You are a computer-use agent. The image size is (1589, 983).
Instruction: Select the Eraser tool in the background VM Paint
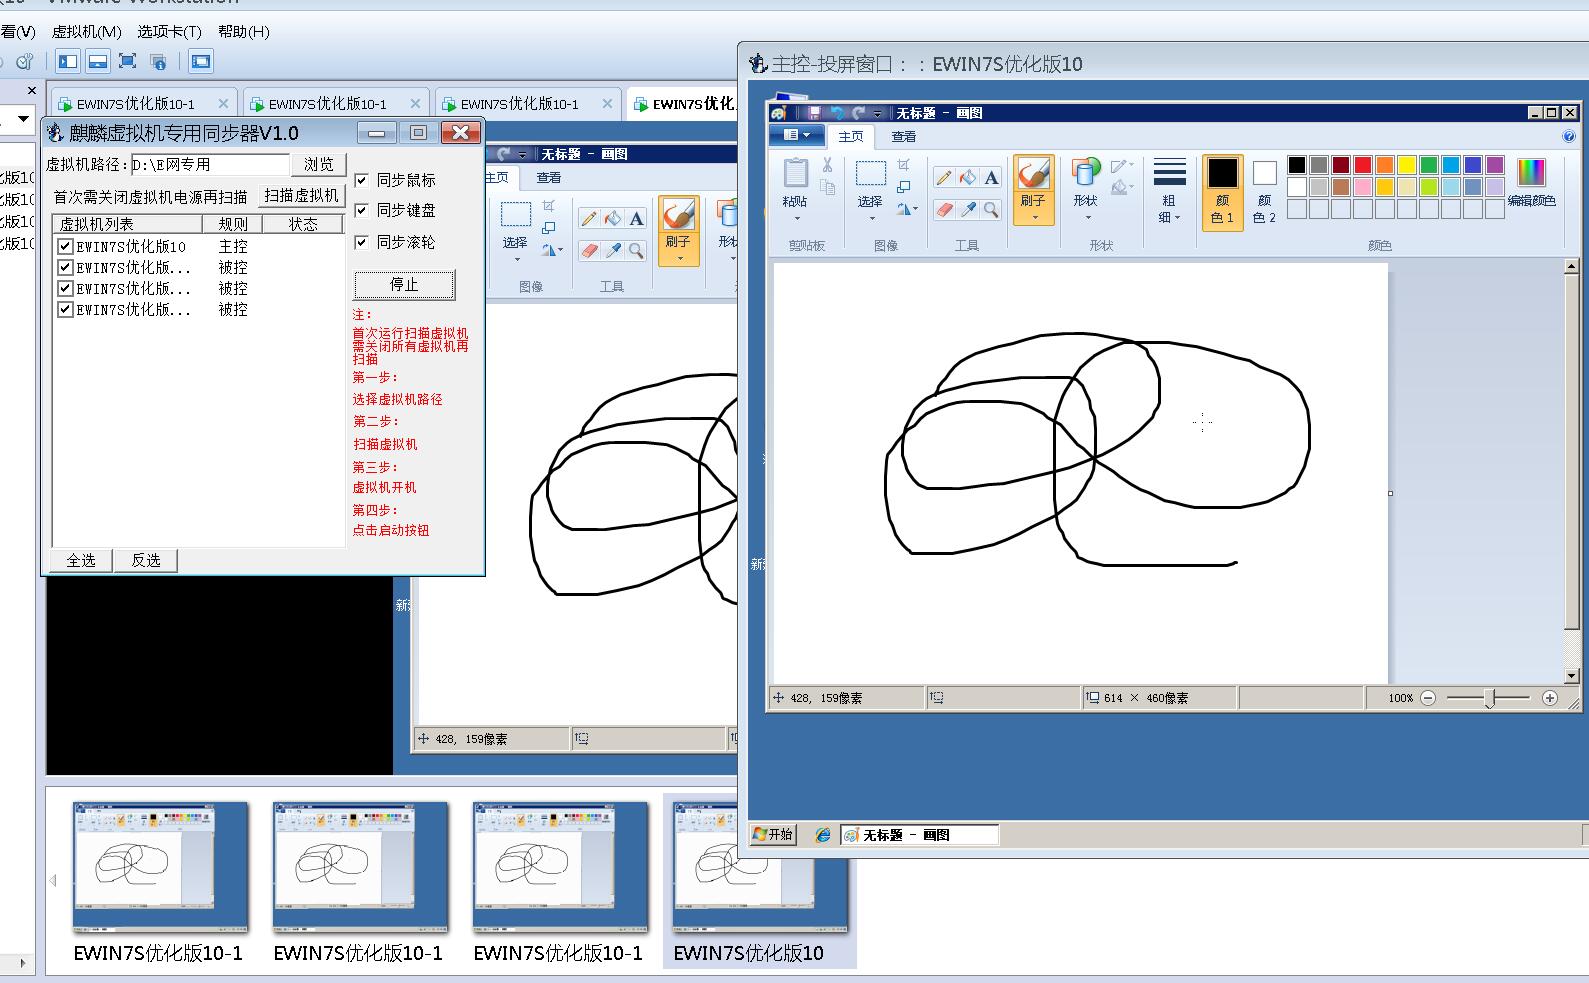click(x=589, y=250)
